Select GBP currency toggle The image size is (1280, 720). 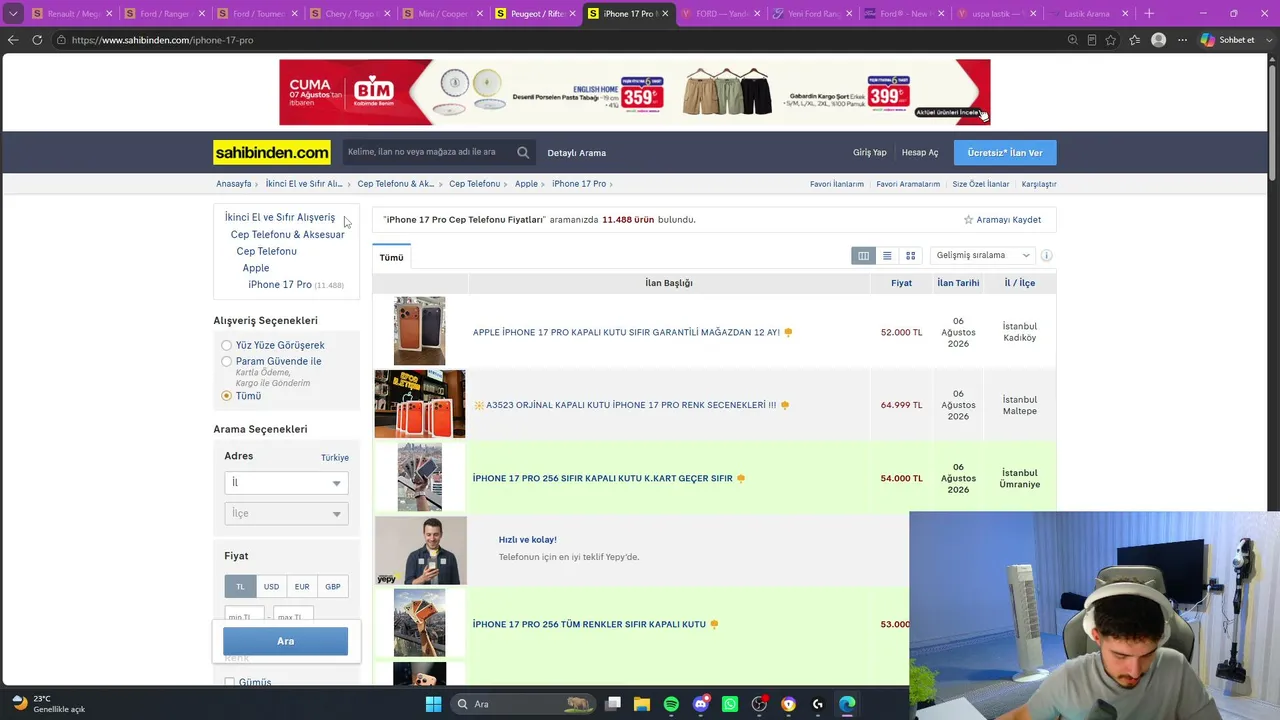pyautogui.click(x=333, y=587)
